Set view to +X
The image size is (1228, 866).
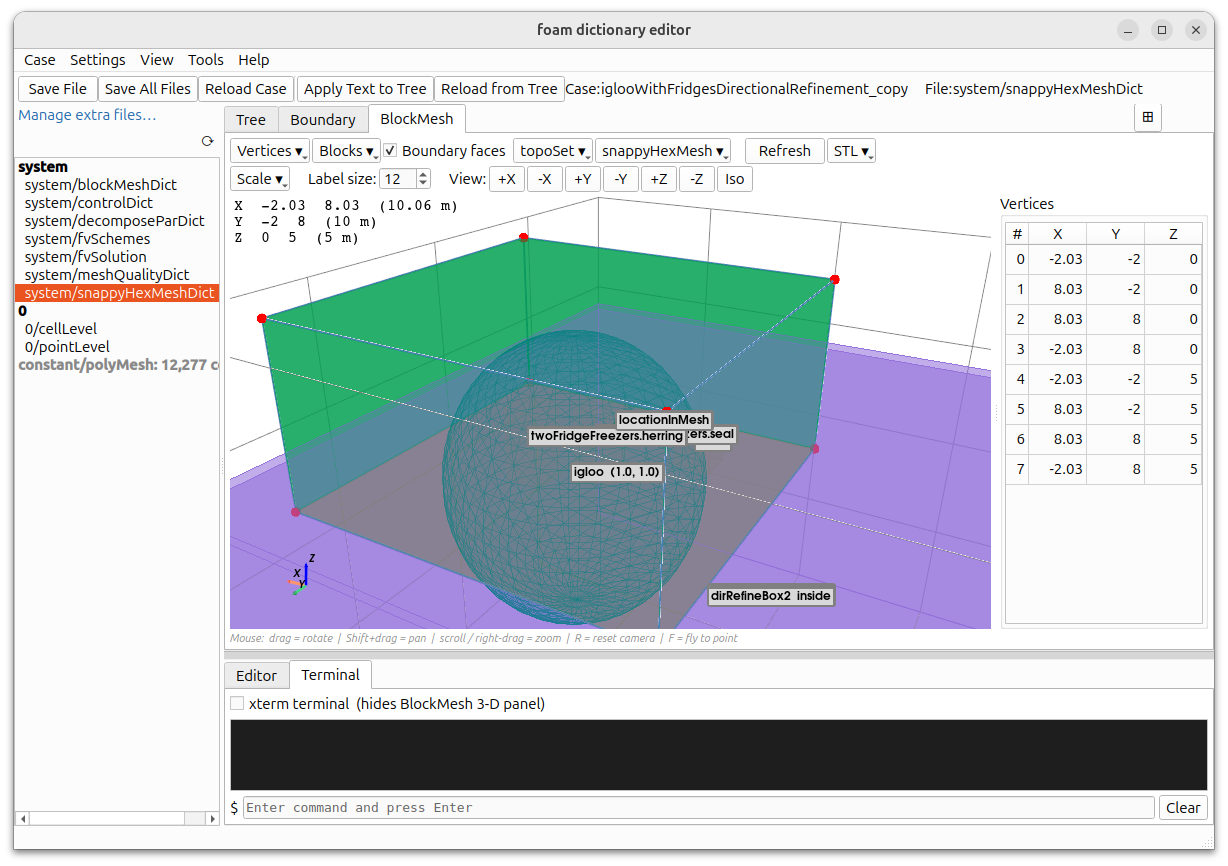pos(507,179)
